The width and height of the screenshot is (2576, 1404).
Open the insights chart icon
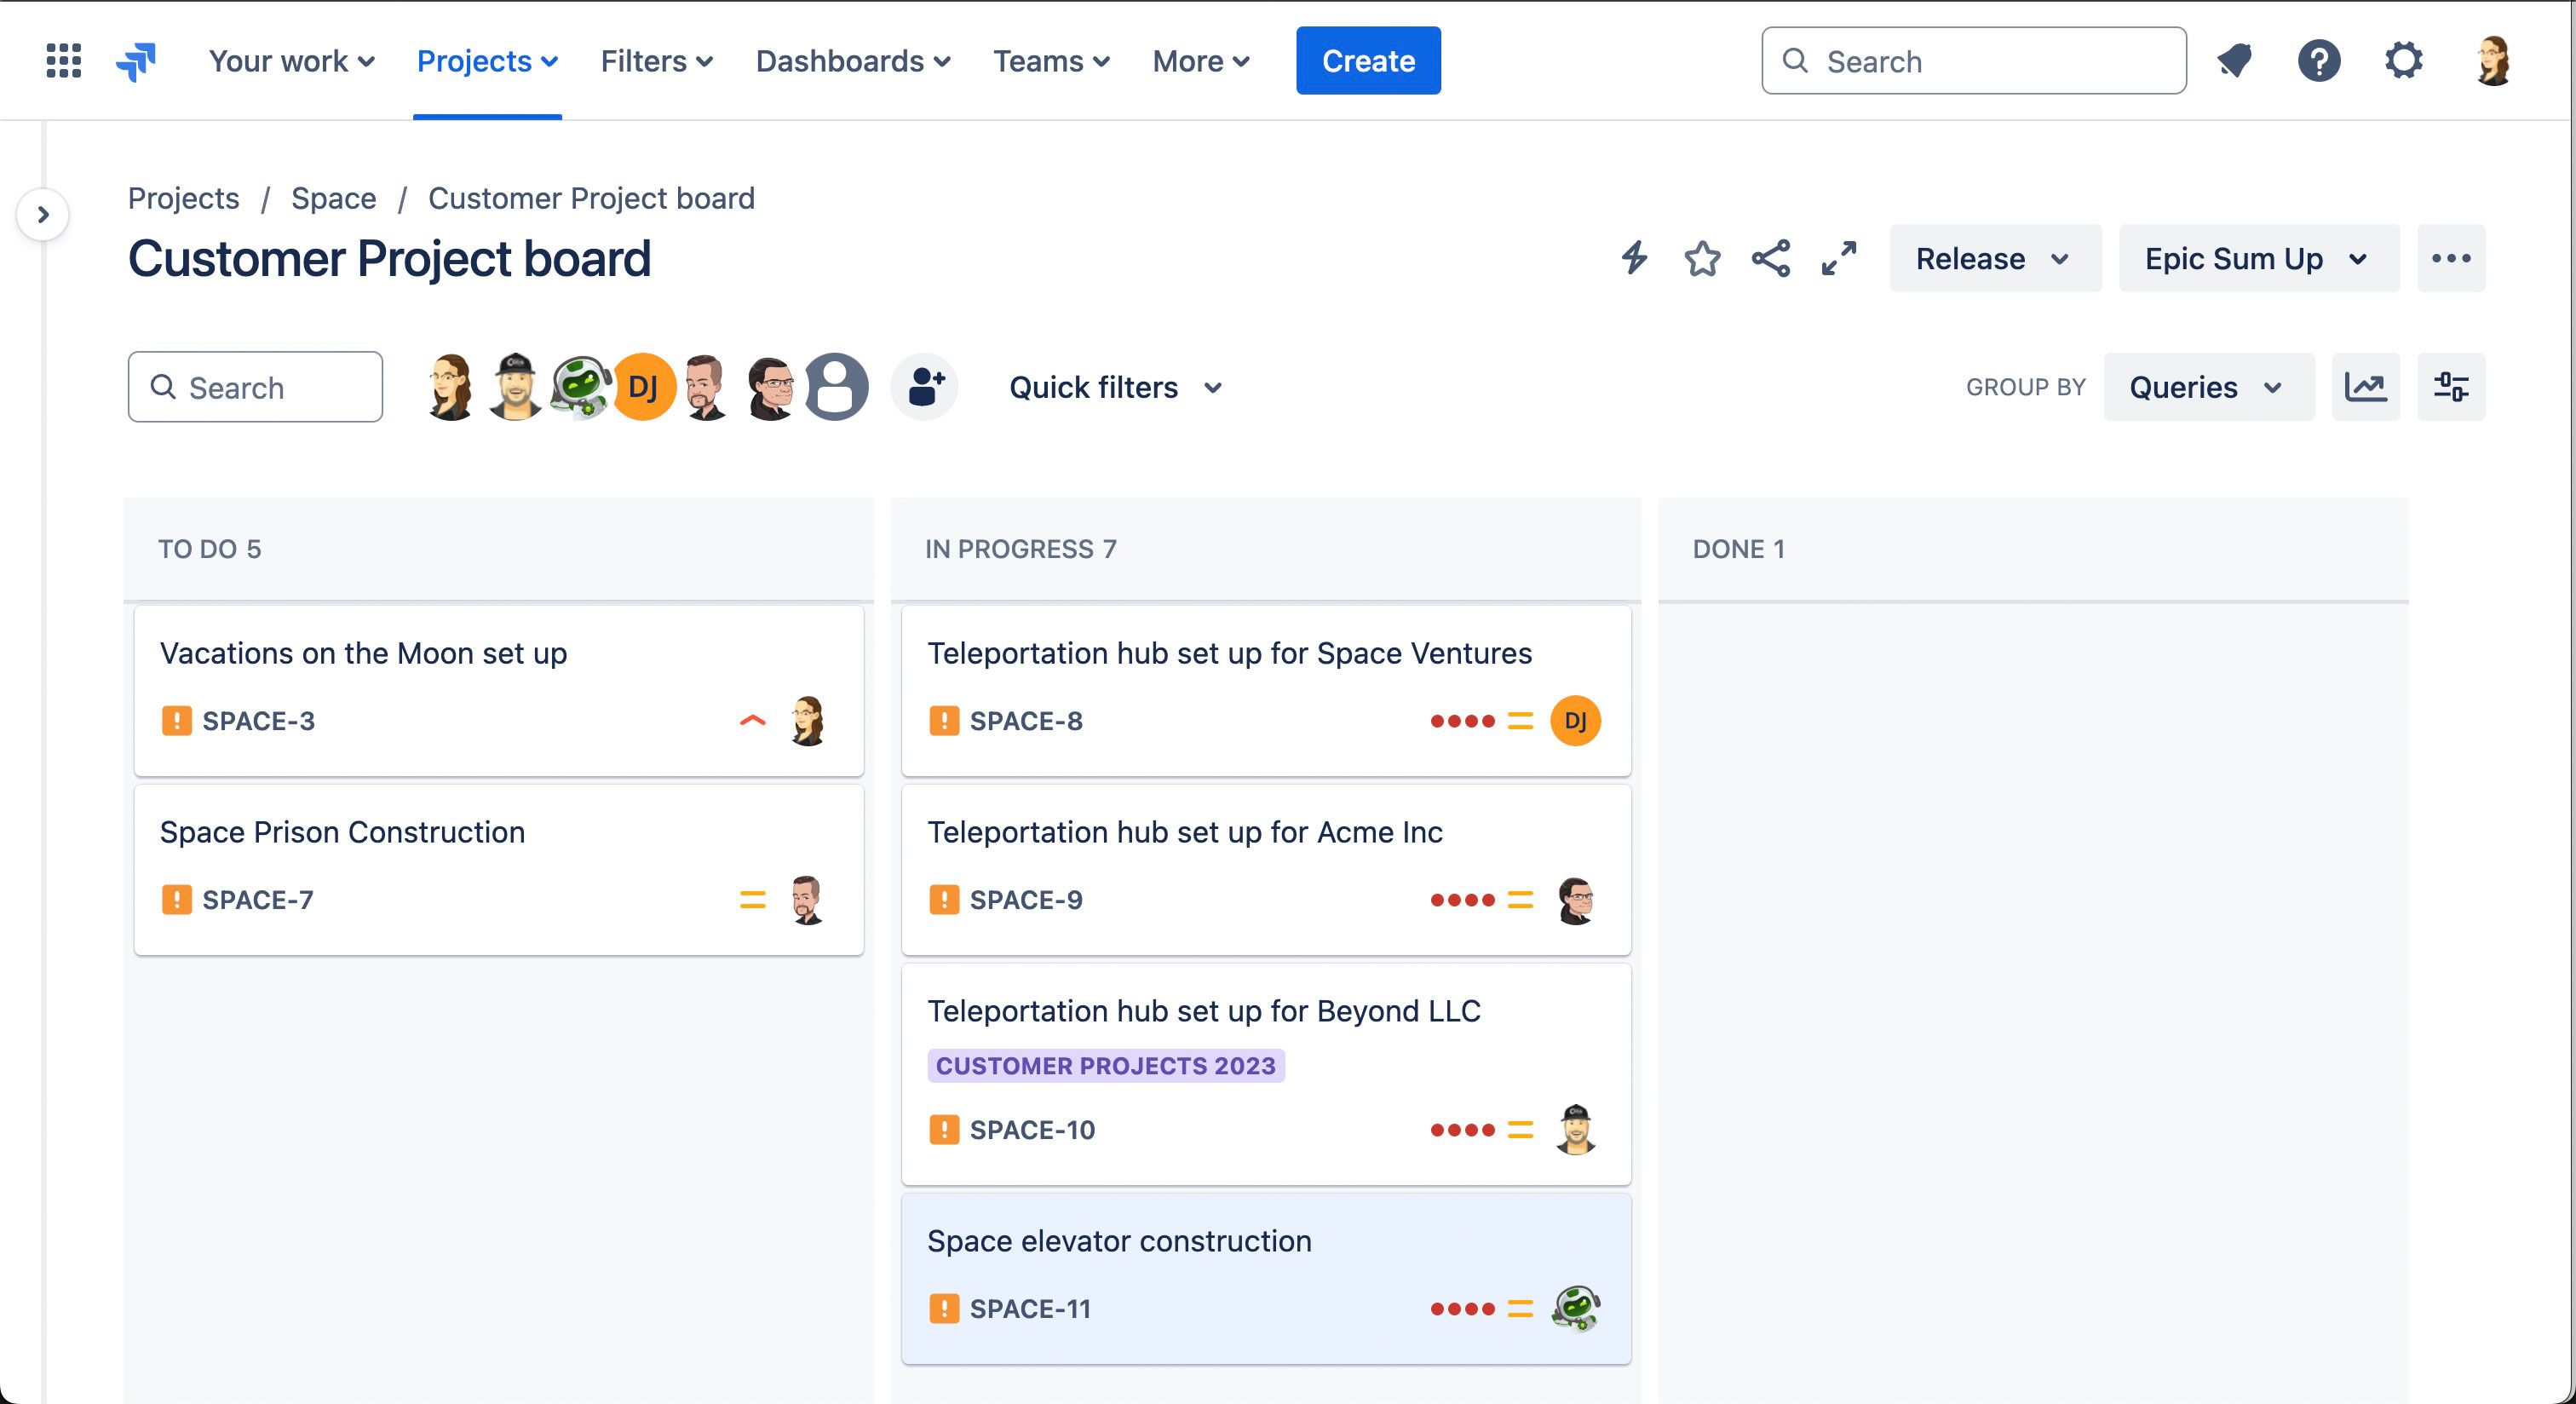(x=2365, y=387)
